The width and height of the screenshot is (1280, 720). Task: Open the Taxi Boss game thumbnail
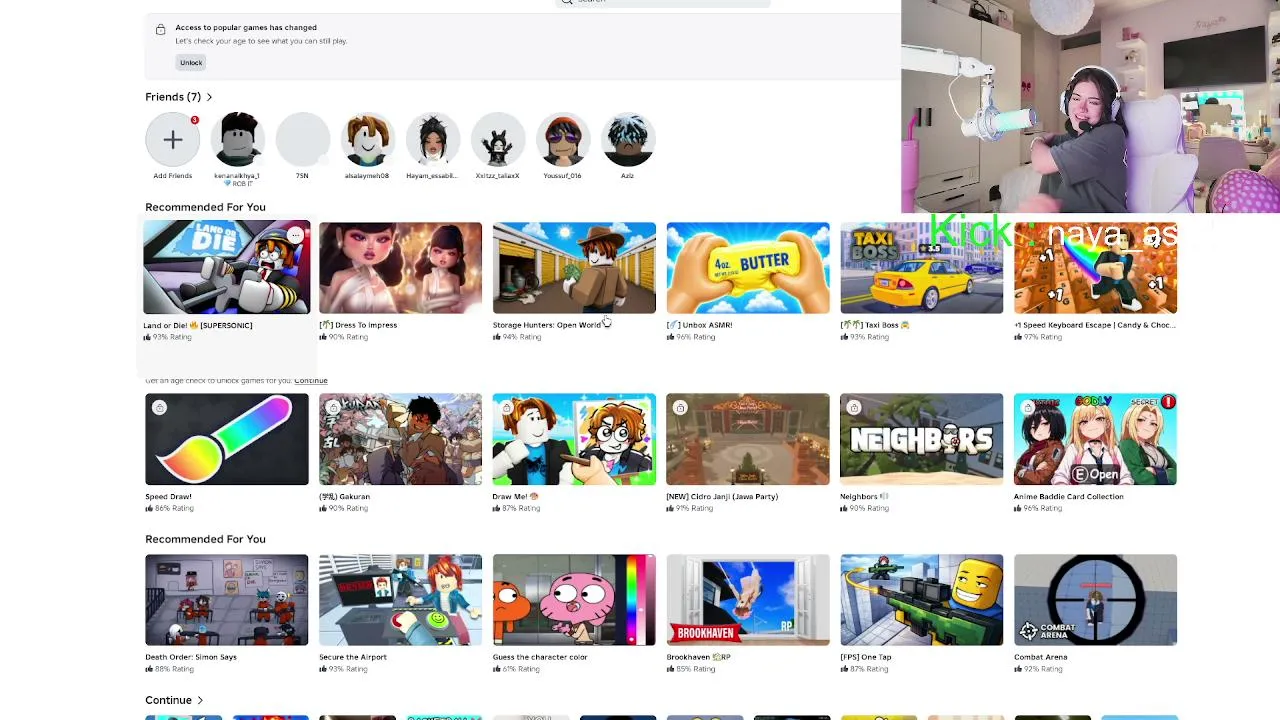pos(922,268)
